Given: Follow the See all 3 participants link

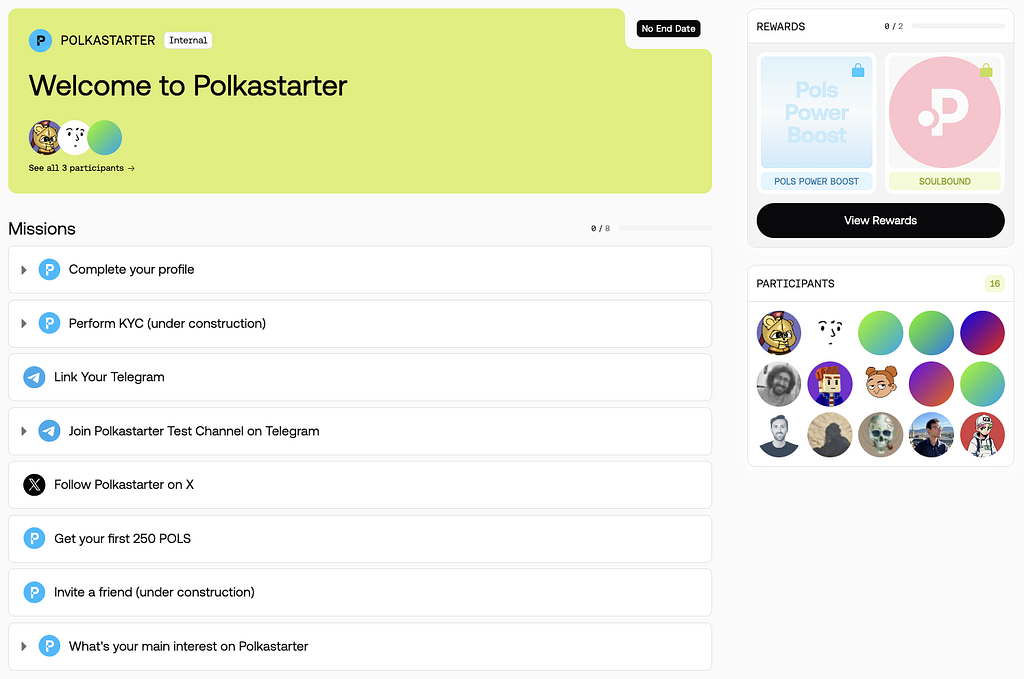Looking at the screenshot, I should click(x=82, y=168).
